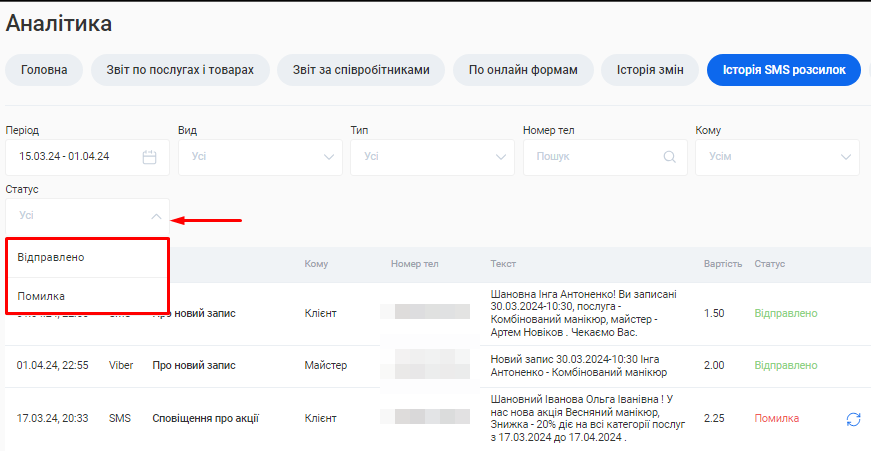The width and height of the screenshot is (871, 451).
Task: Click the Вартість column header
Action: click(x=722, y=264)
